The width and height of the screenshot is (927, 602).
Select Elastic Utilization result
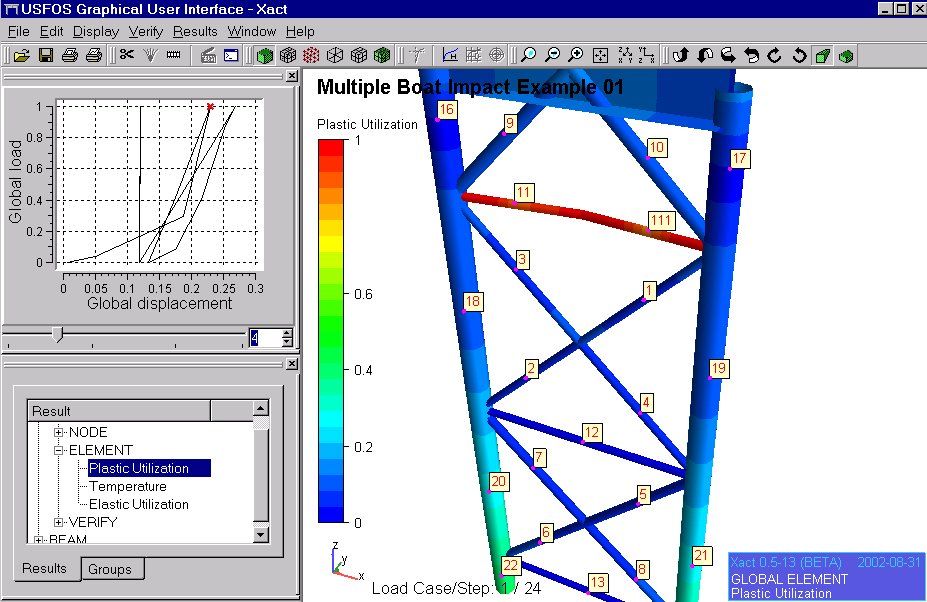138,504
